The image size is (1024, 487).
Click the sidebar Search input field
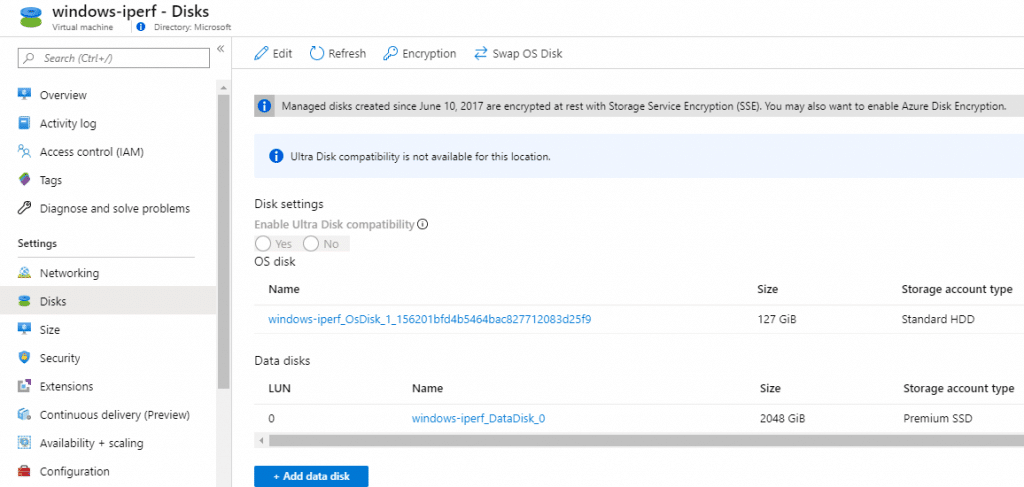(x=114, y=58)
